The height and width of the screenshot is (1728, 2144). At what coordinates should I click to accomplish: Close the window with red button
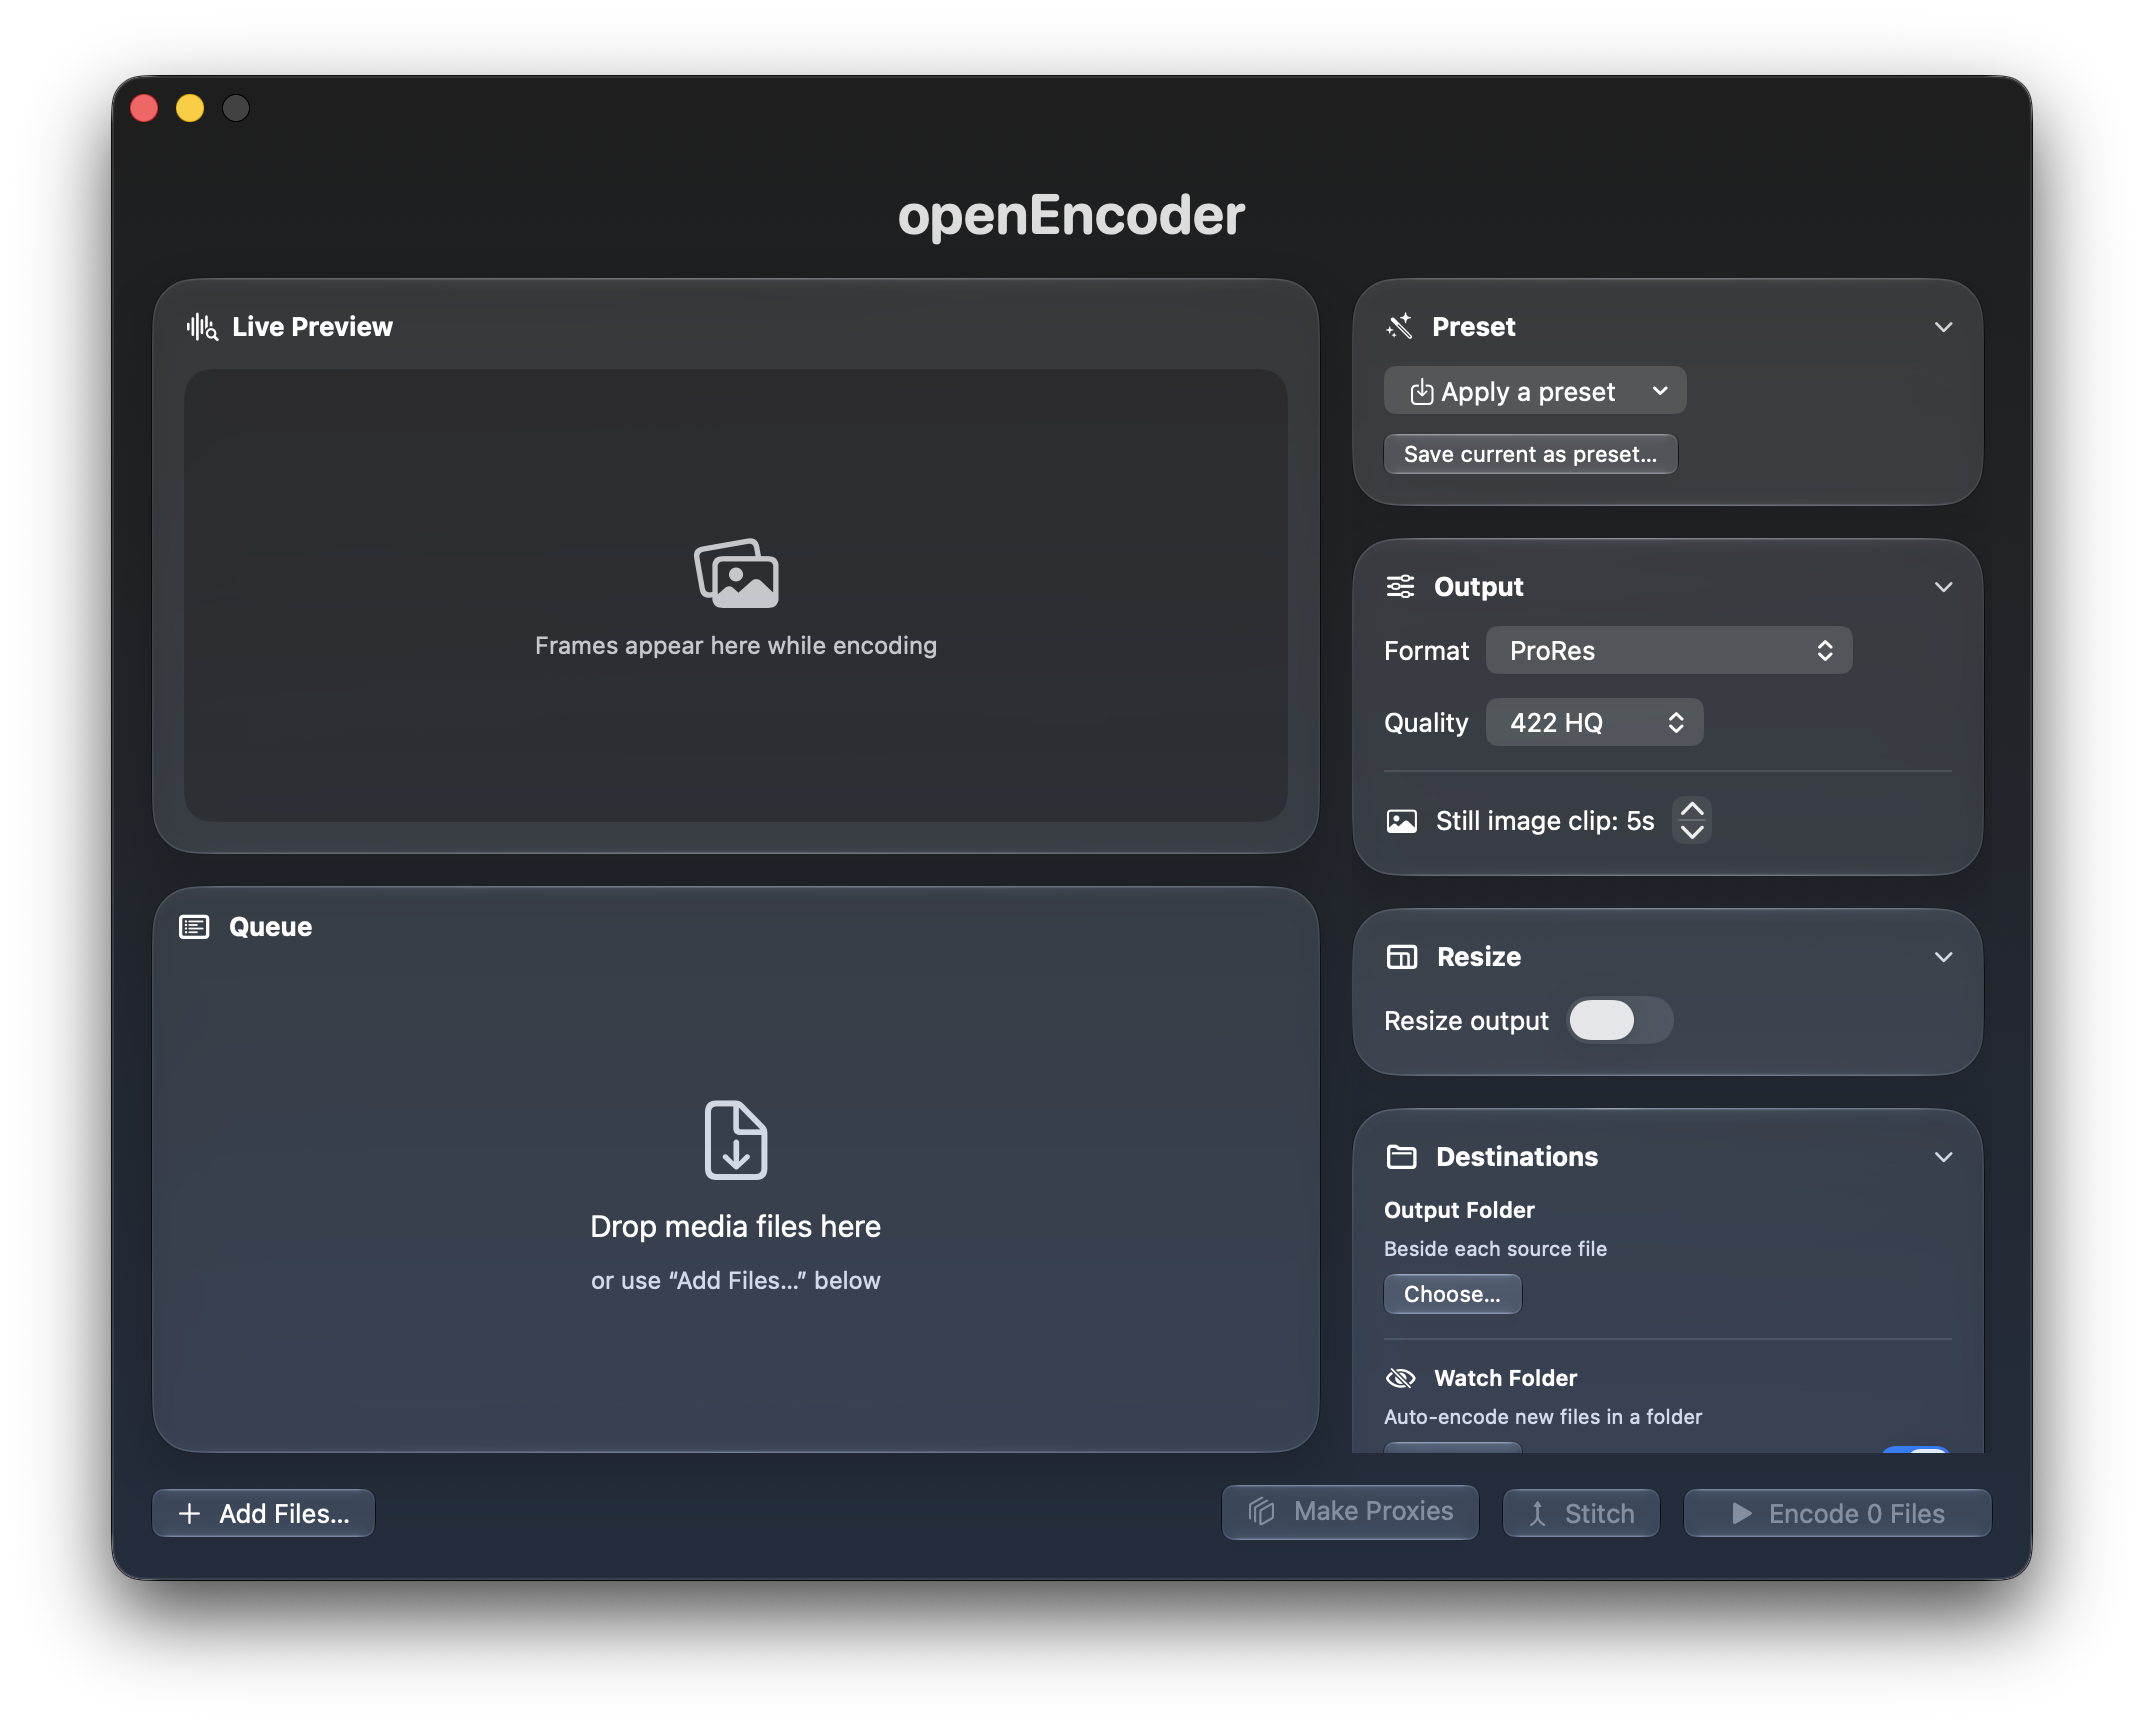[144, 108]
